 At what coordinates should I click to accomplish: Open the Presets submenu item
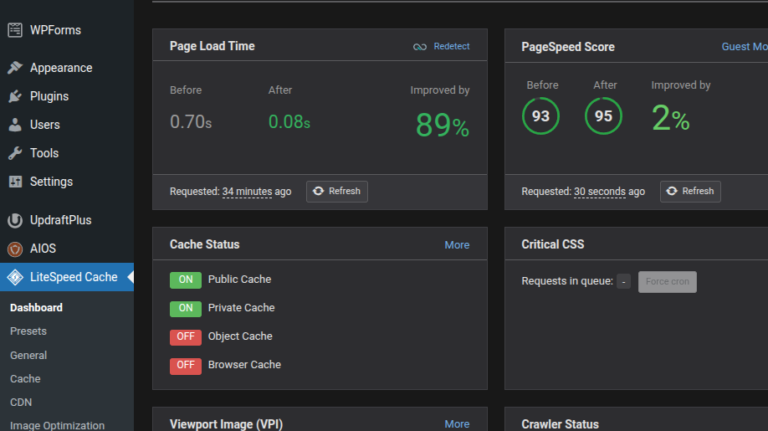(x=28, y=331)
